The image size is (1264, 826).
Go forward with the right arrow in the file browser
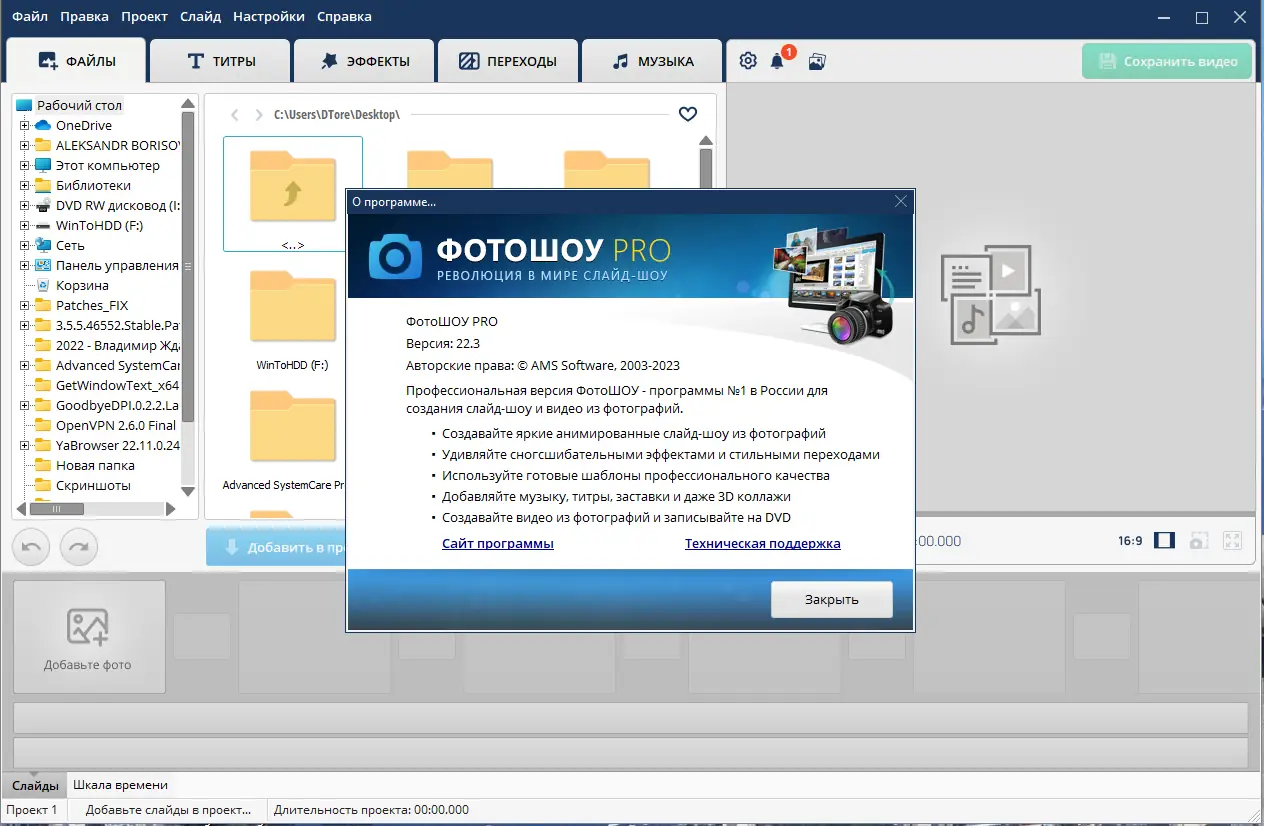coord(259,114)
